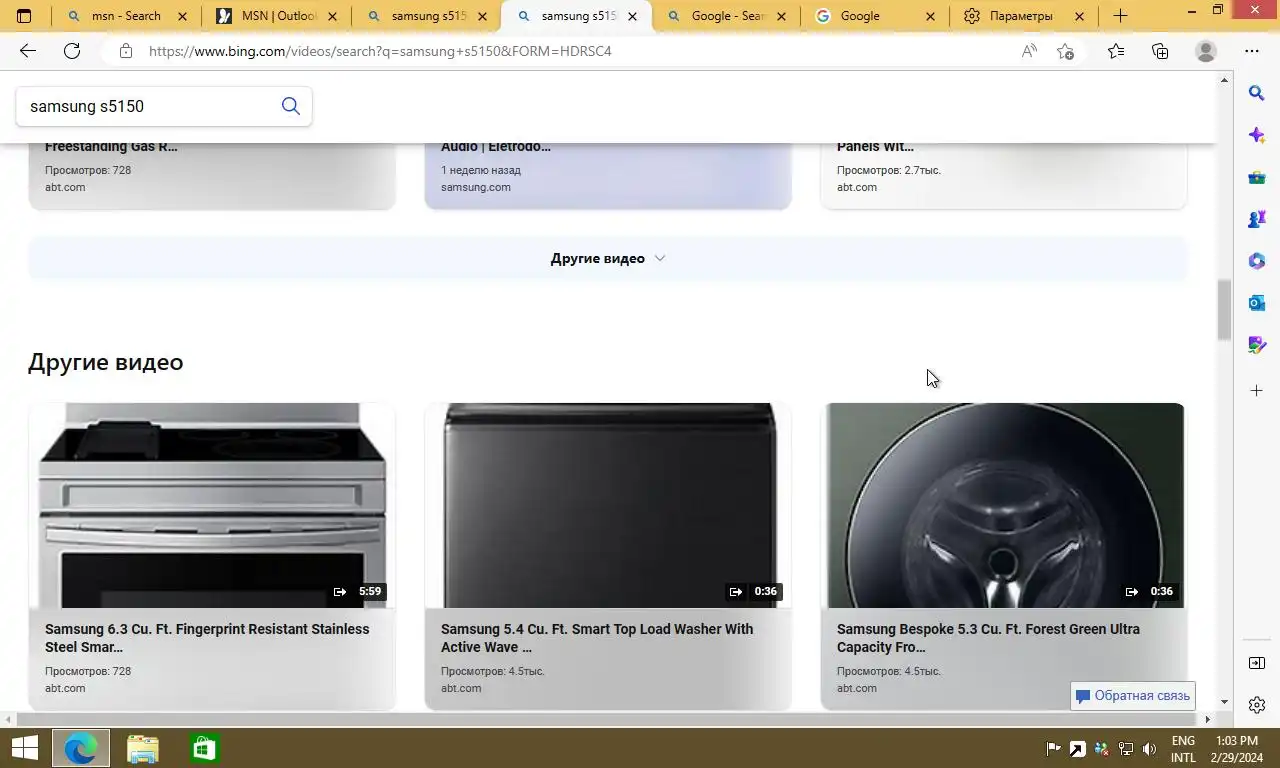Play the black top load washer thumbnail
The height and width of the screenshot is (768, 1280).
(608, 505)
